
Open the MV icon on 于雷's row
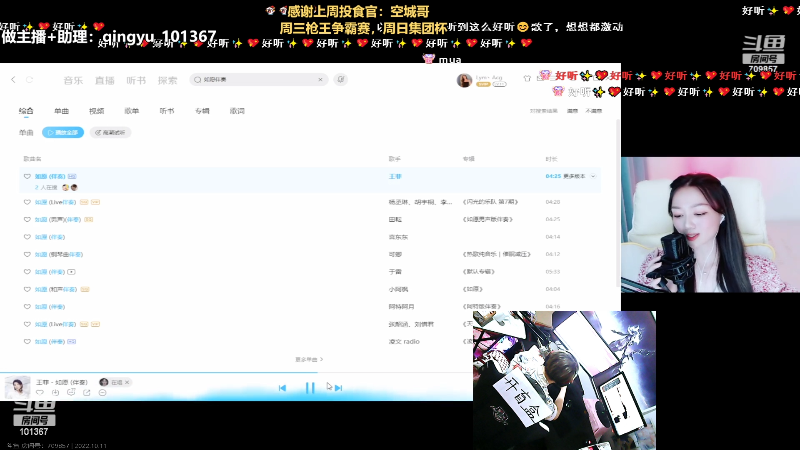coord(71,272)
